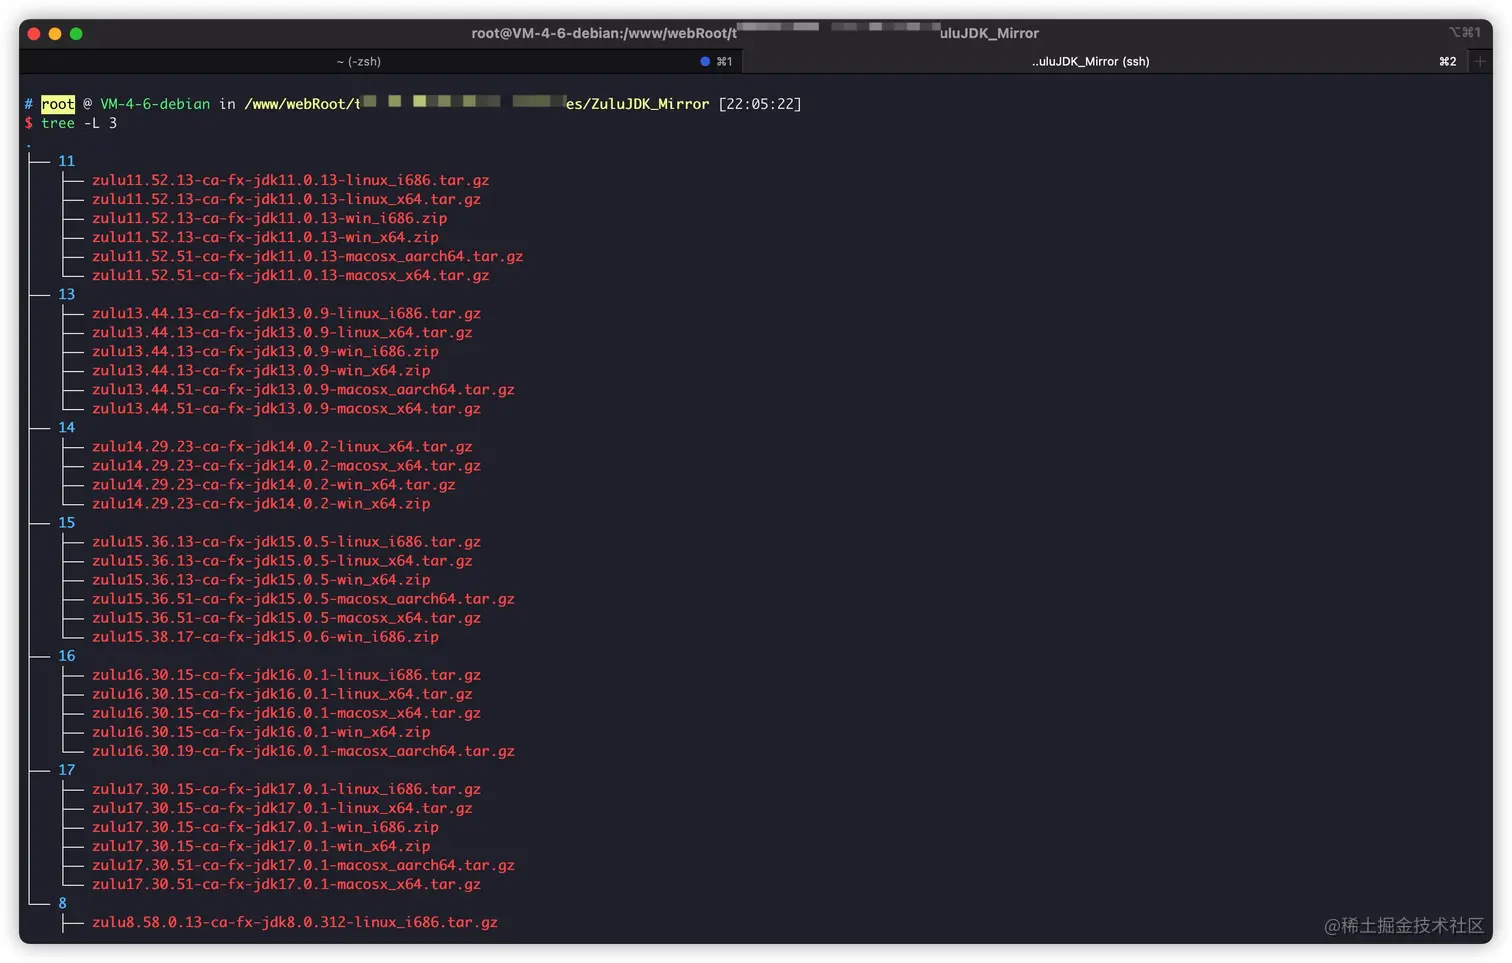Viewport: 1512px width, 963px height.
Task: Click zulu15.36.51 jdk15.0.5-macosx_x64.tar.gz
Action: (x=287, y=617)
